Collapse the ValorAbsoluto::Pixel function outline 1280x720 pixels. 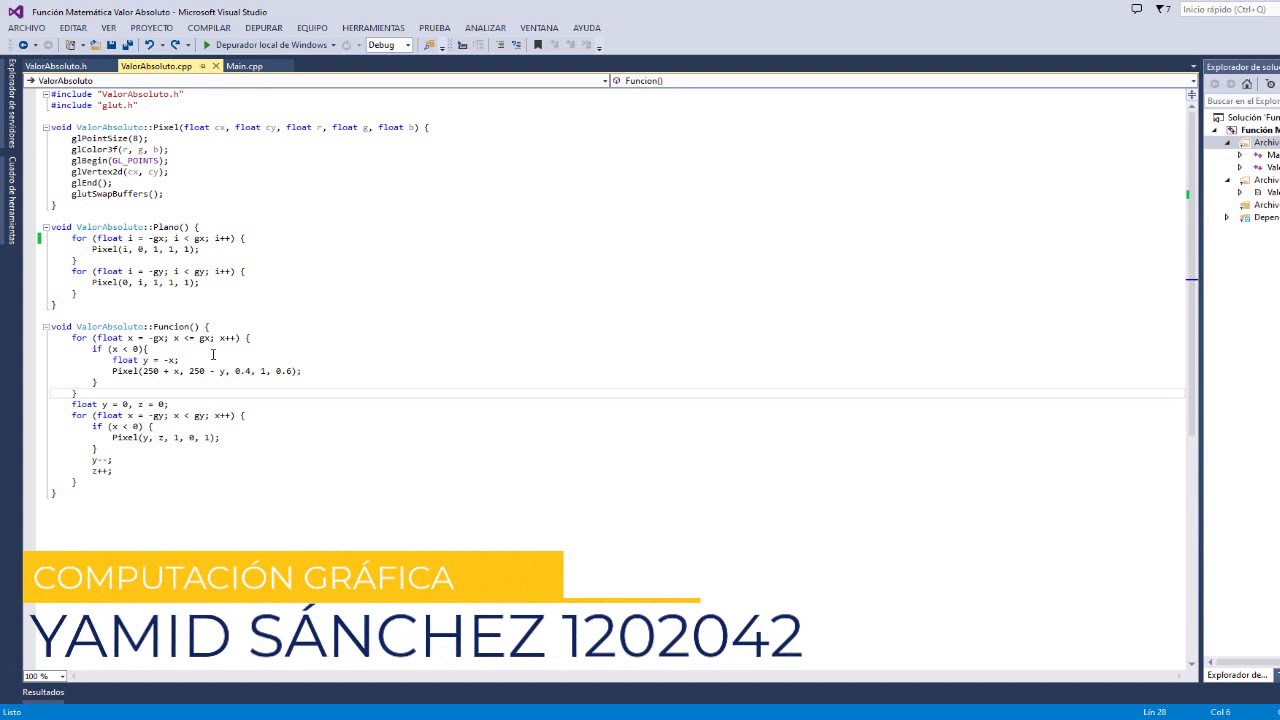(x=46, y=127)
